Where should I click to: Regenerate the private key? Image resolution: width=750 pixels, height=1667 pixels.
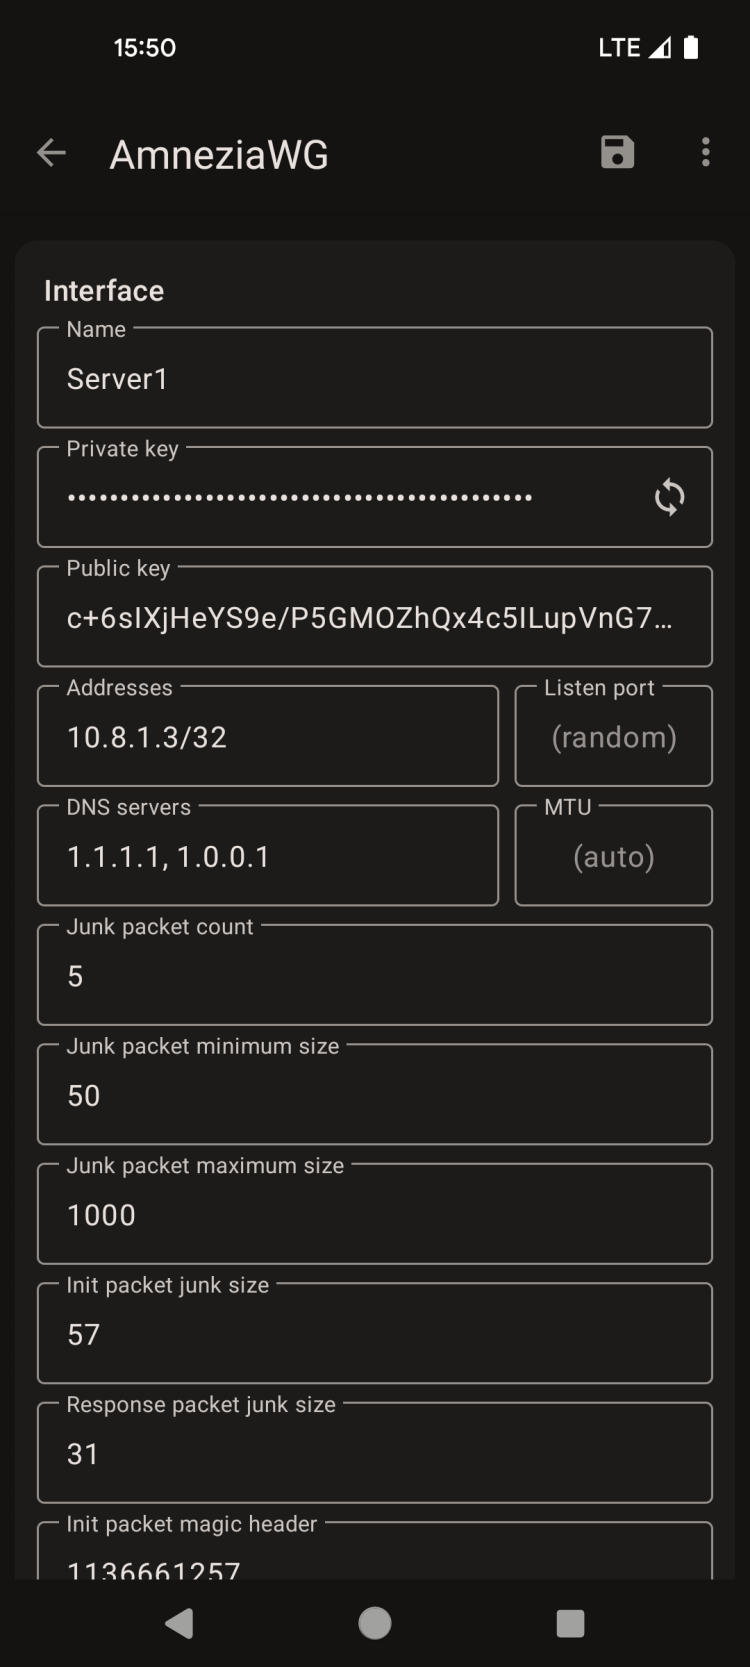(x=669, y=497)
